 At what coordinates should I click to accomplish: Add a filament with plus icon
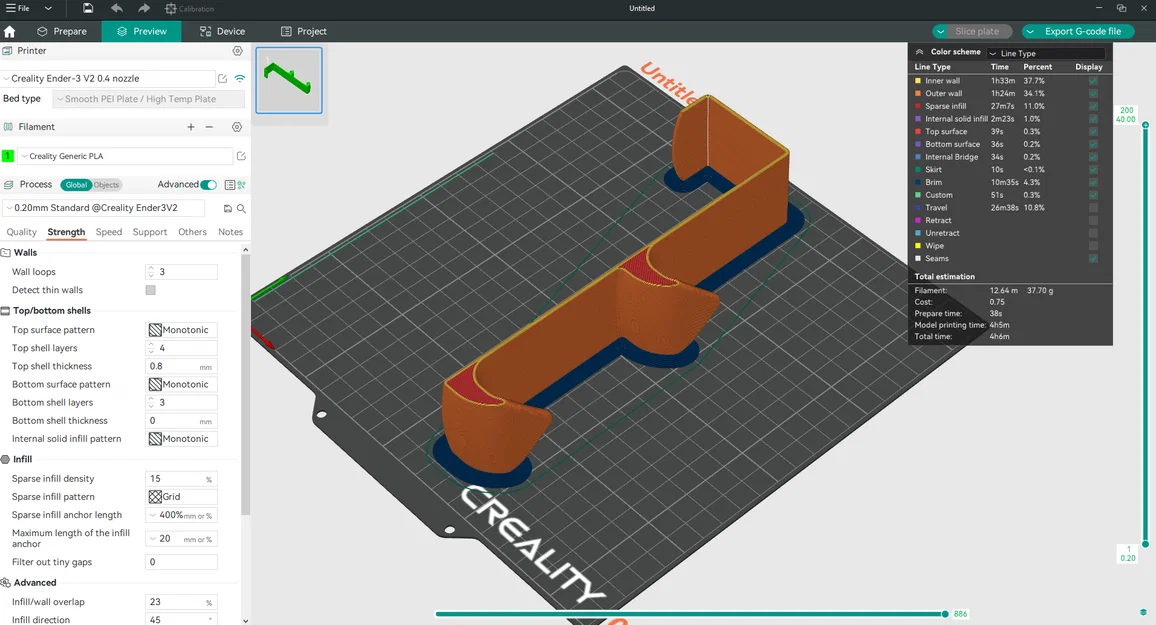[x=191, y=127]
